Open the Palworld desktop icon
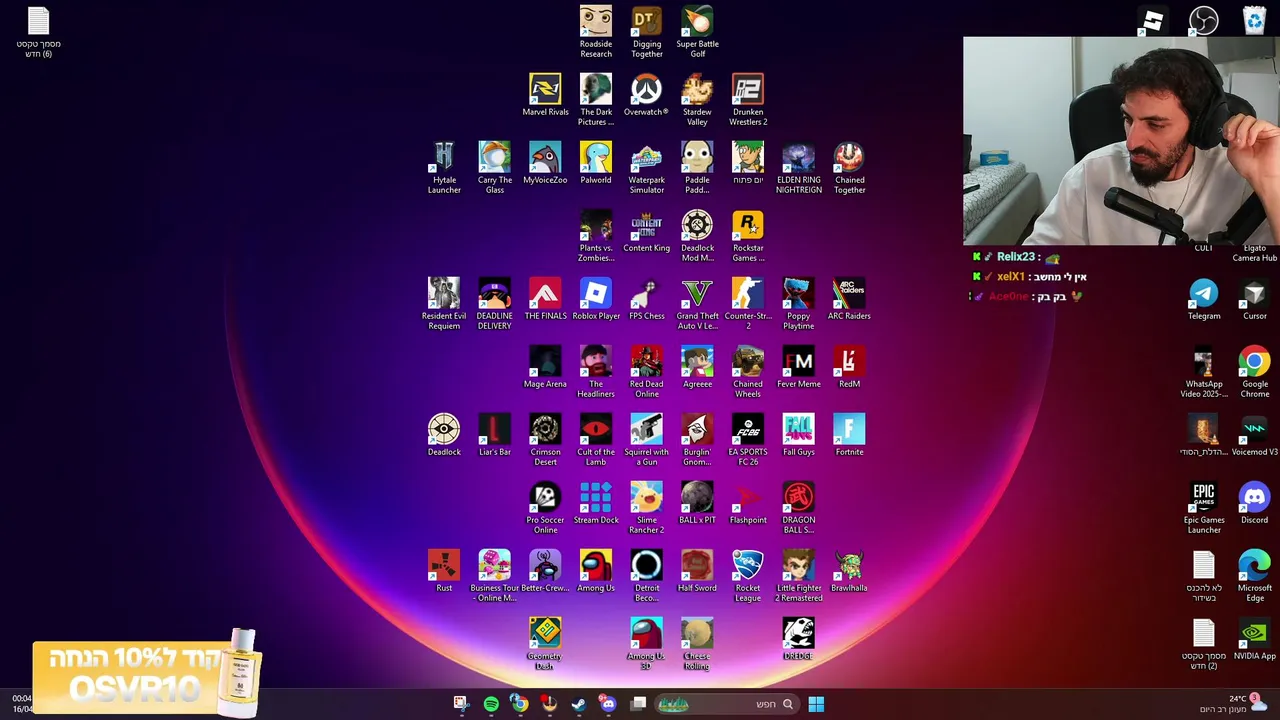This screenshot has width=1280, height=720. [x=596, y=163]
